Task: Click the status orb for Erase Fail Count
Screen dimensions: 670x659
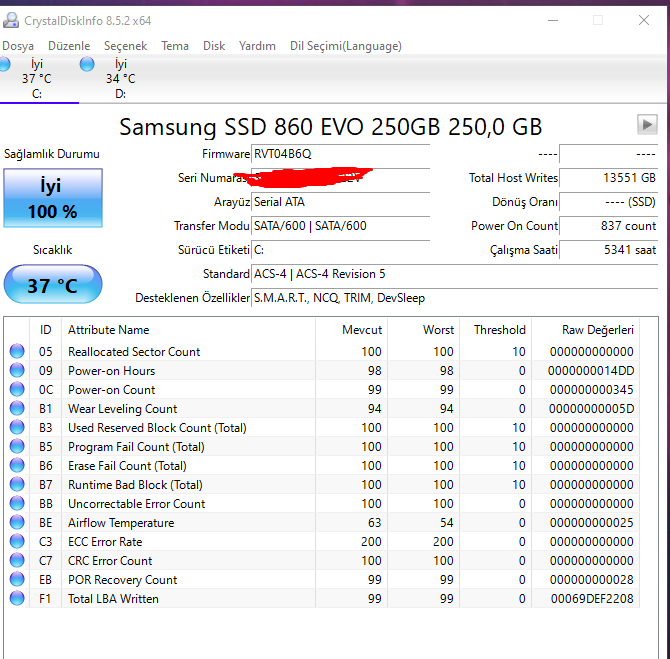Action: (17, 465)
